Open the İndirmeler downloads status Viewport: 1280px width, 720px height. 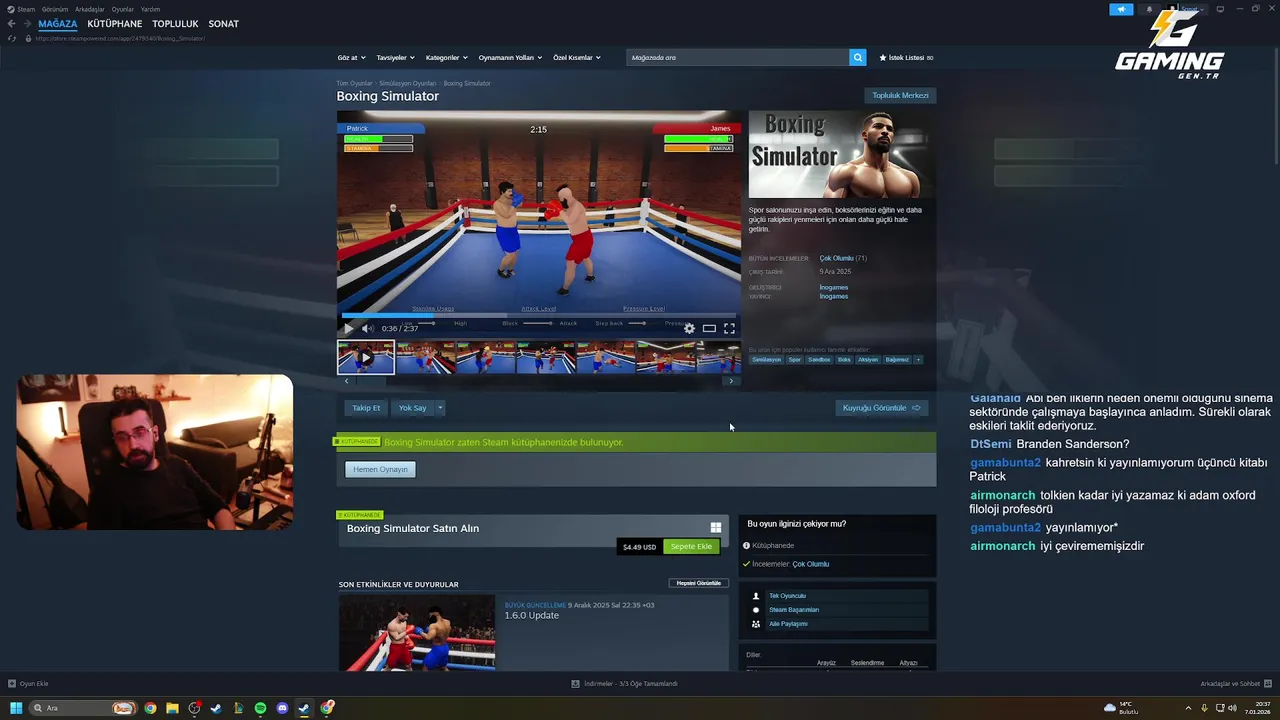625,684
